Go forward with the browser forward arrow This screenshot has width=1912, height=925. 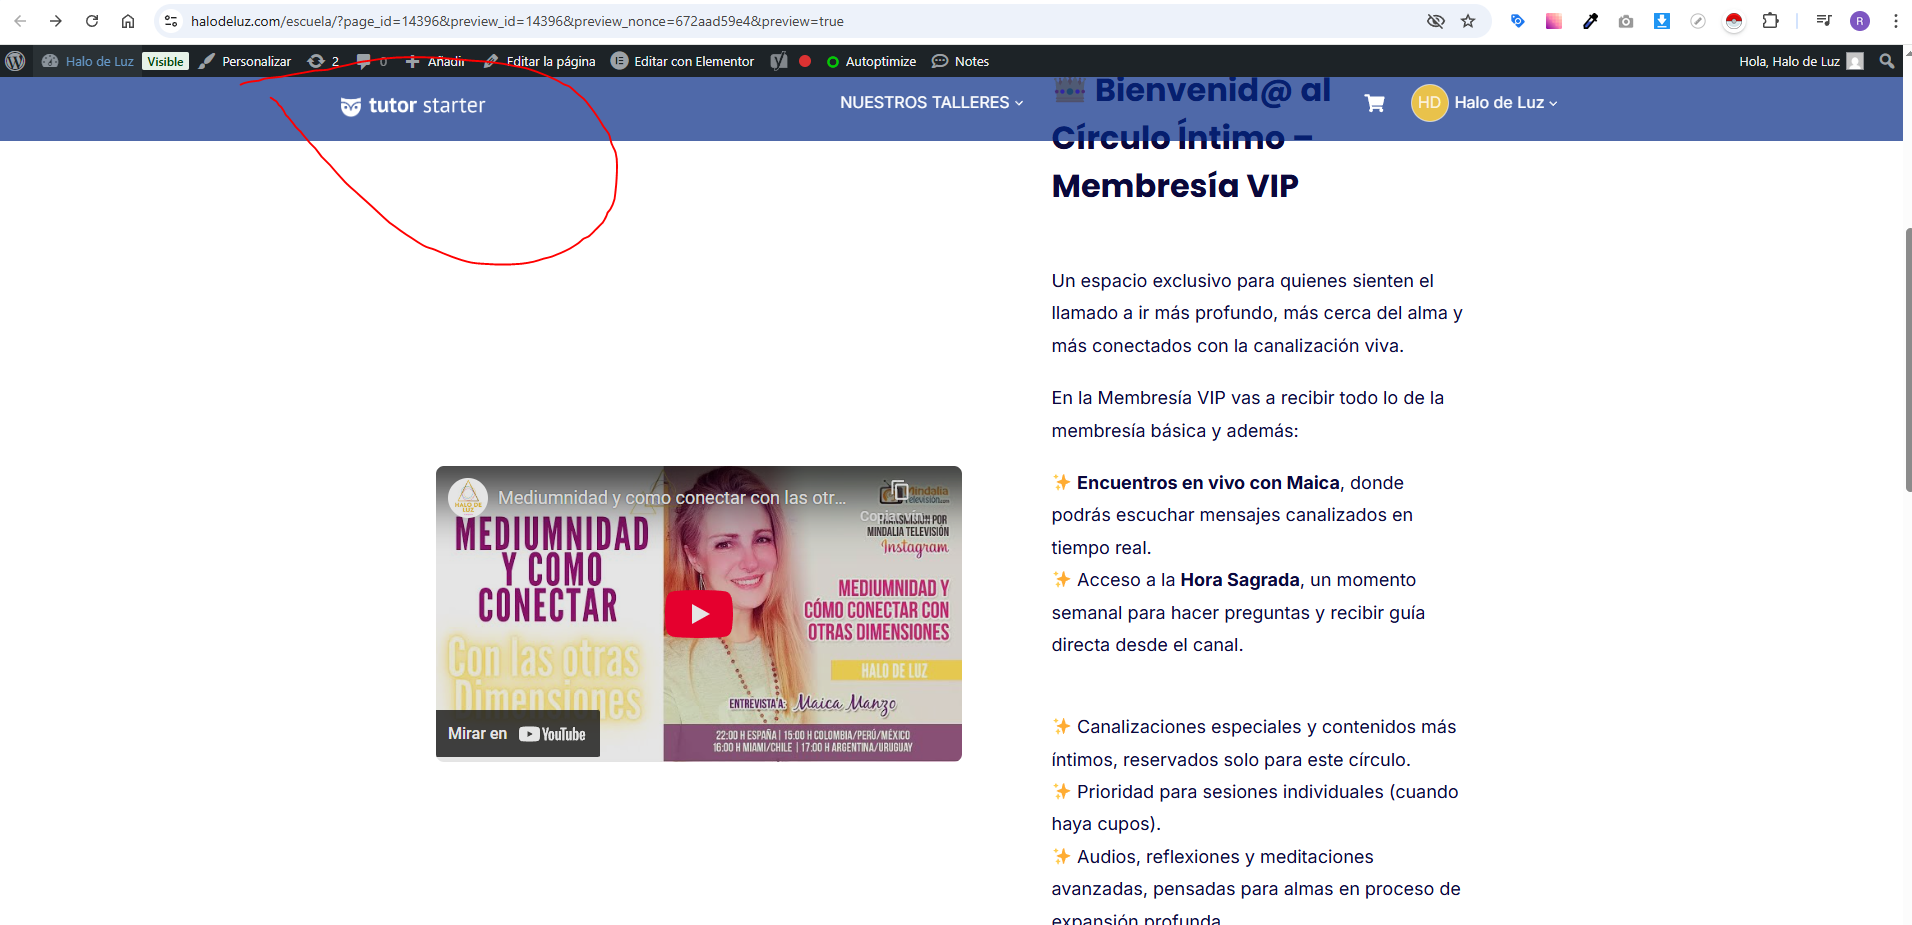56,21
